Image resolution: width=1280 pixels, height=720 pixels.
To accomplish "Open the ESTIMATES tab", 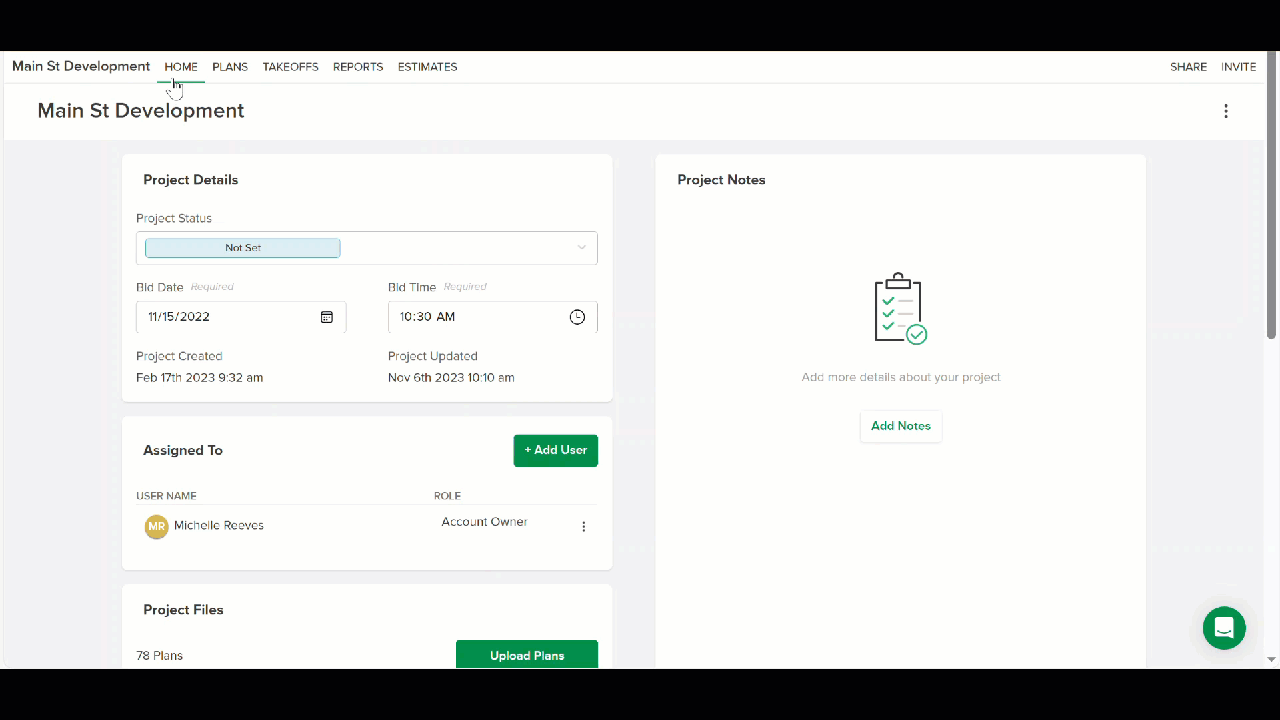I will pos(427,67).
